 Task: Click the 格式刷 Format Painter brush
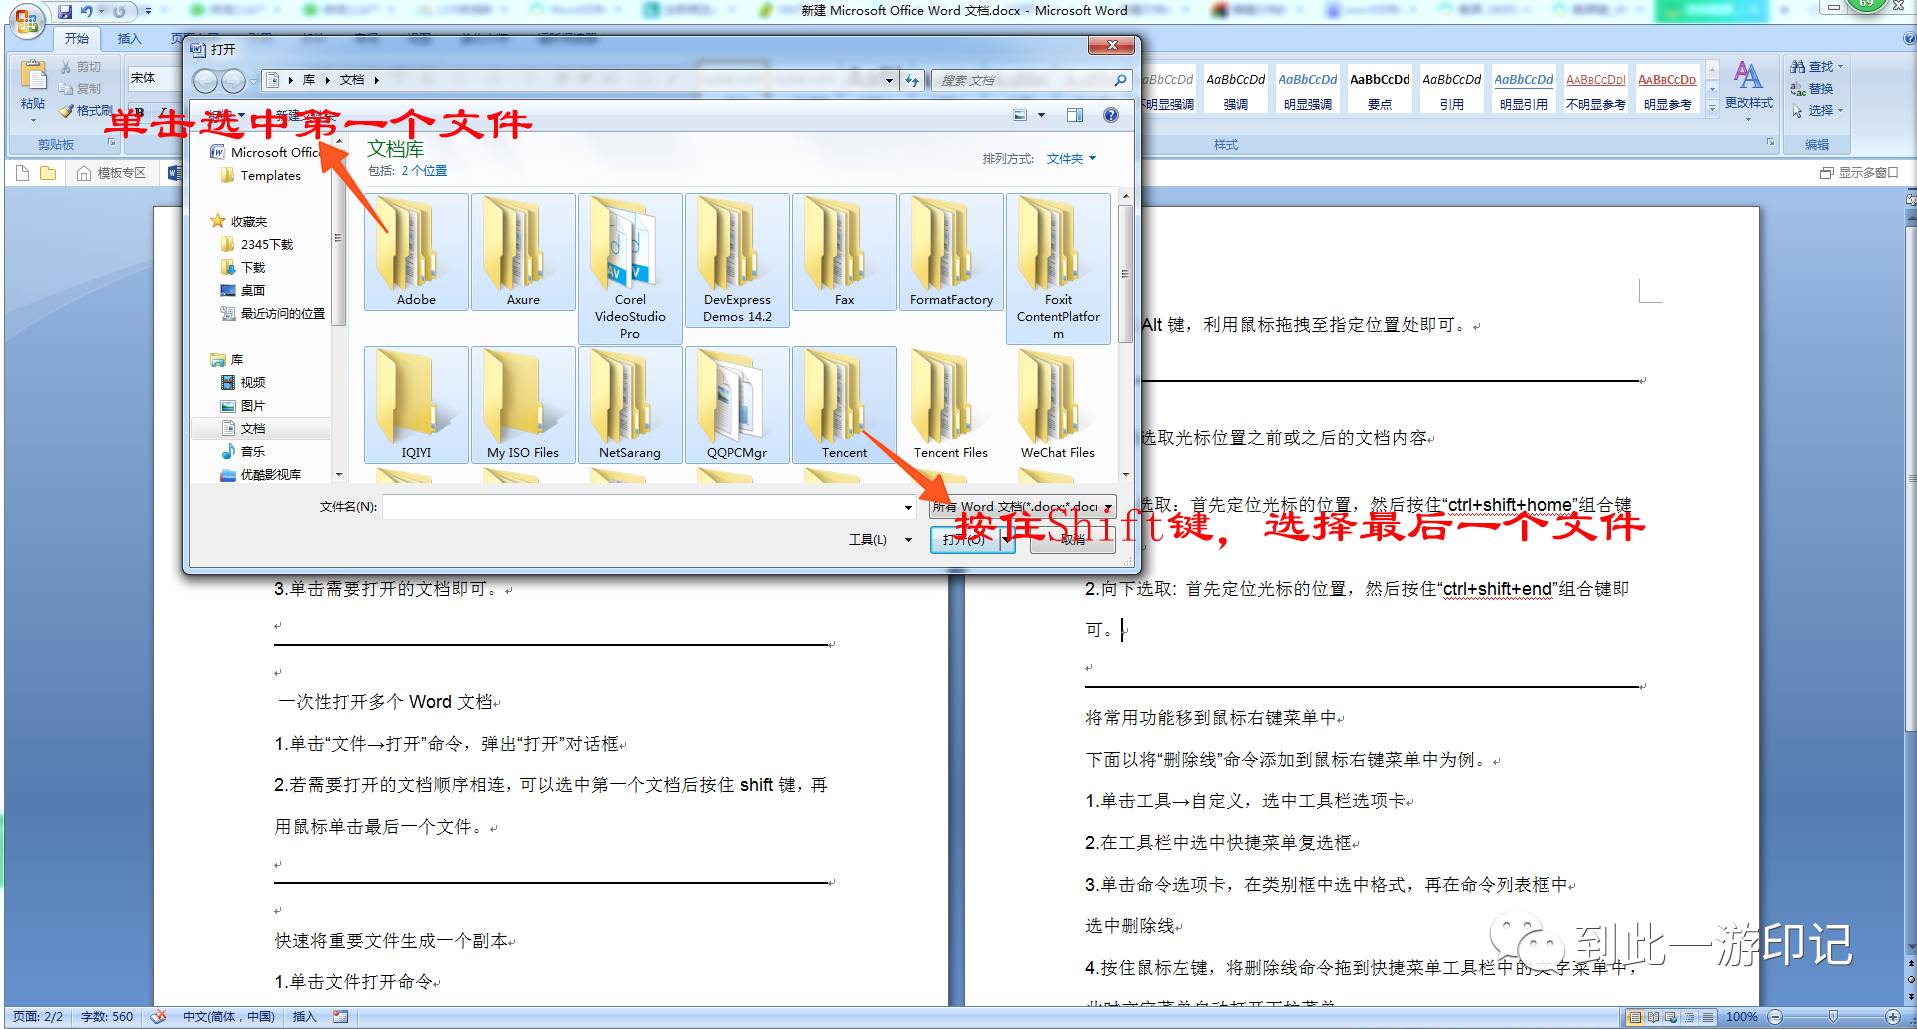click(x=86, y=110)
